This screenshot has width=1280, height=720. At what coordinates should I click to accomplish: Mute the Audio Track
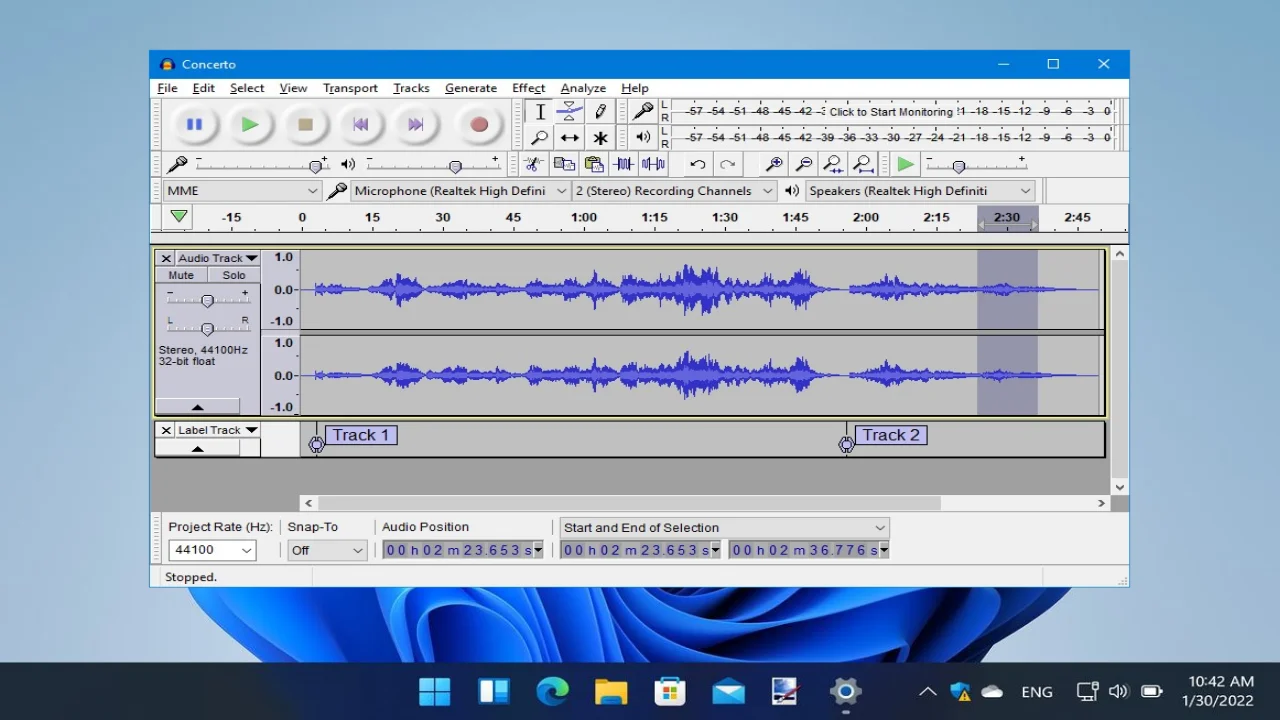coord(181,275)
